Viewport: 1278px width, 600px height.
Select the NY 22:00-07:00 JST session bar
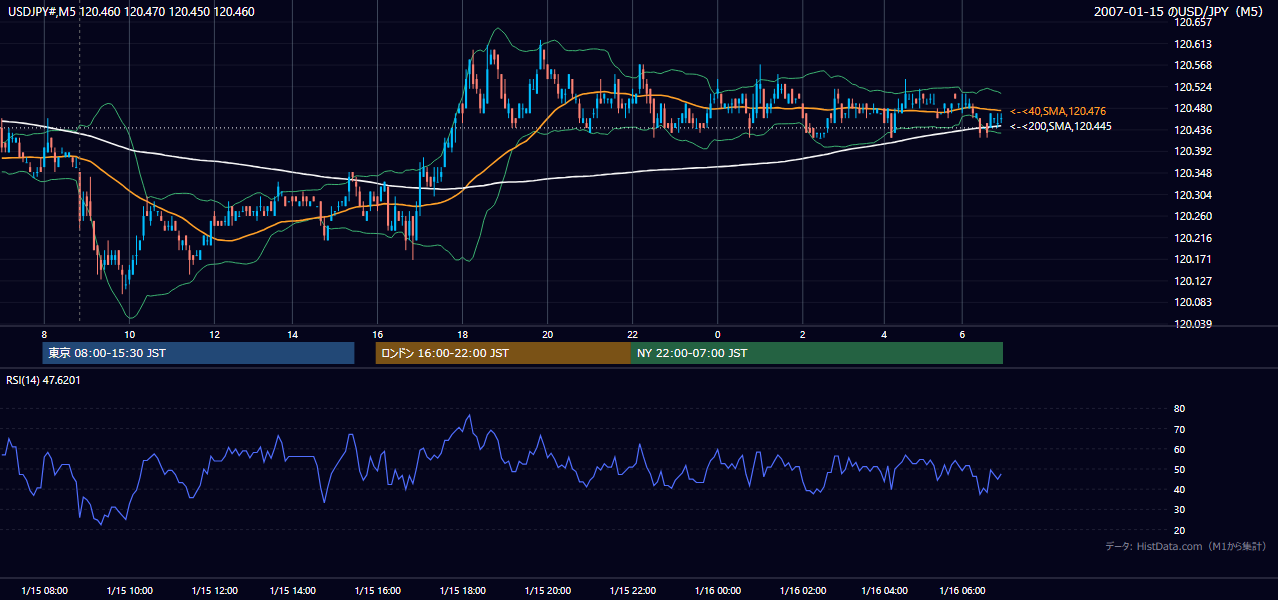(817, 353)
